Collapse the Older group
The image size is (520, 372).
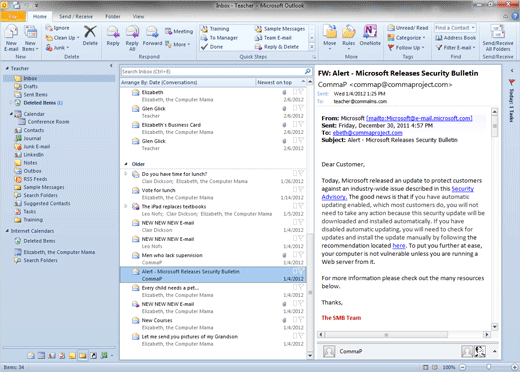[126, 164]
